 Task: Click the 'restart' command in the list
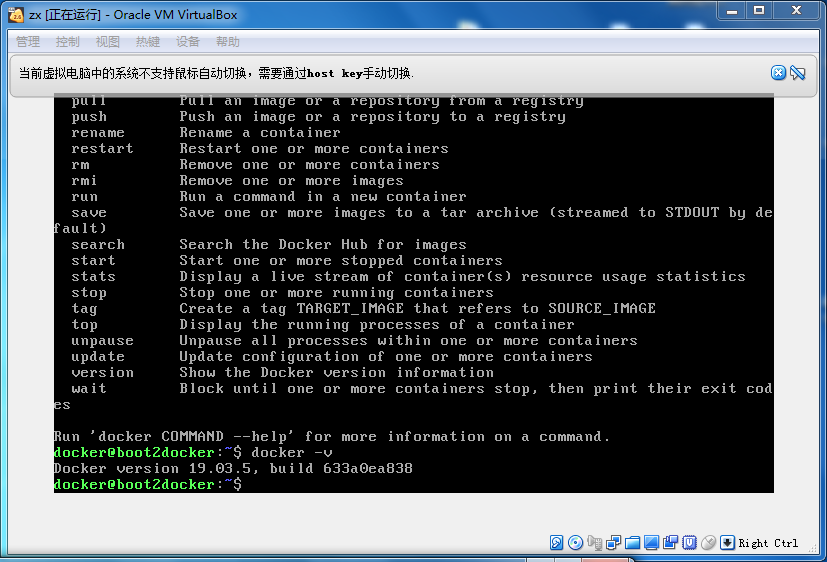click(x=102, y=149)
